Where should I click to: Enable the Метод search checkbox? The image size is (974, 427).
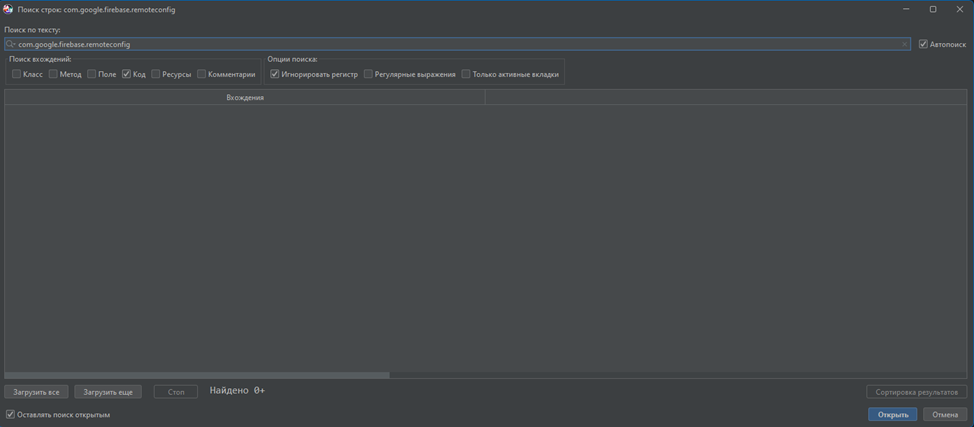tap(54, 74)
